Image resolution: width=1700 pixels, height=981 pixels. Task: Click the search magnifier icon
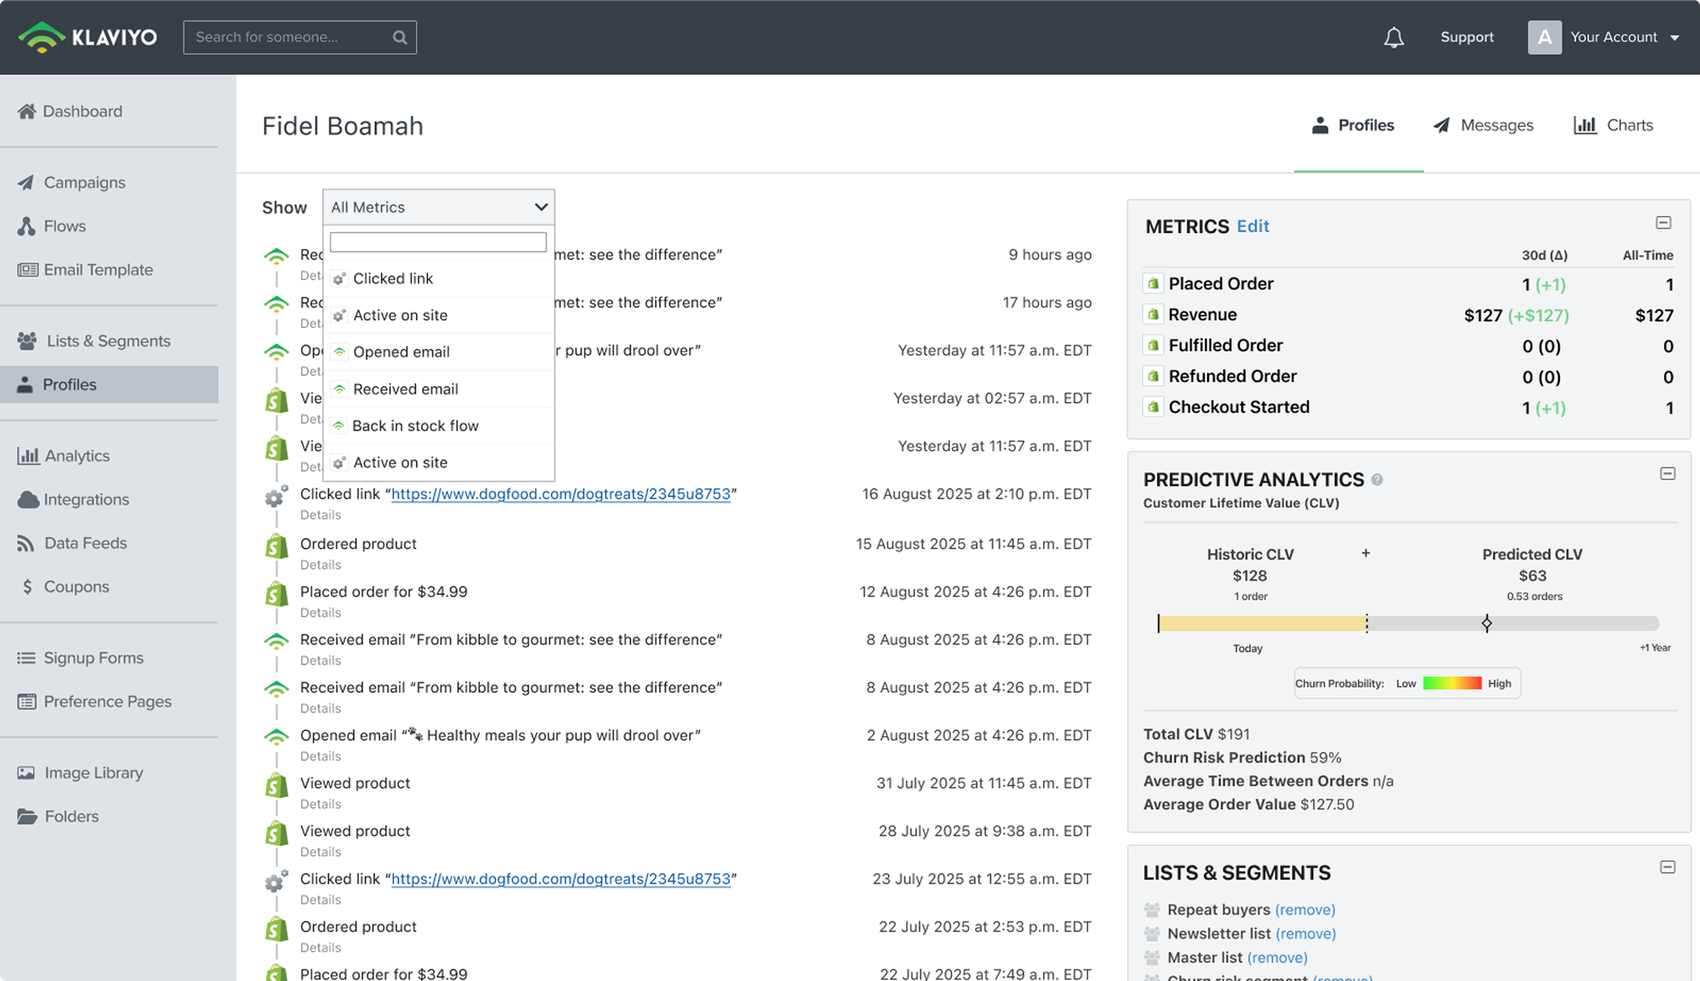pyautogui.click(x=400, y=37)
